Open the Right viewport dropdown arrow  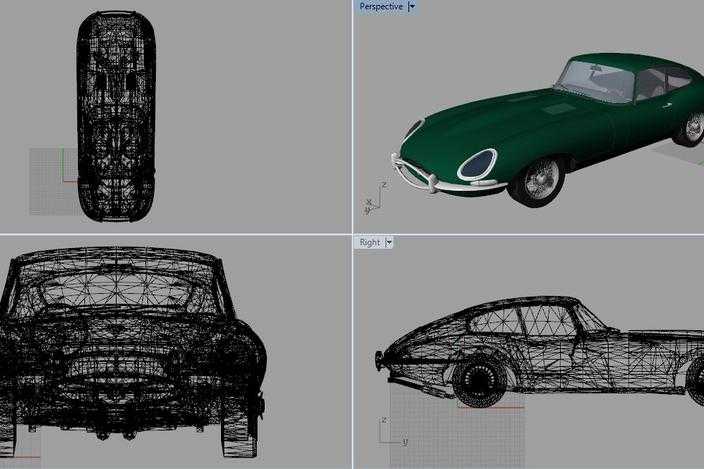389,242
